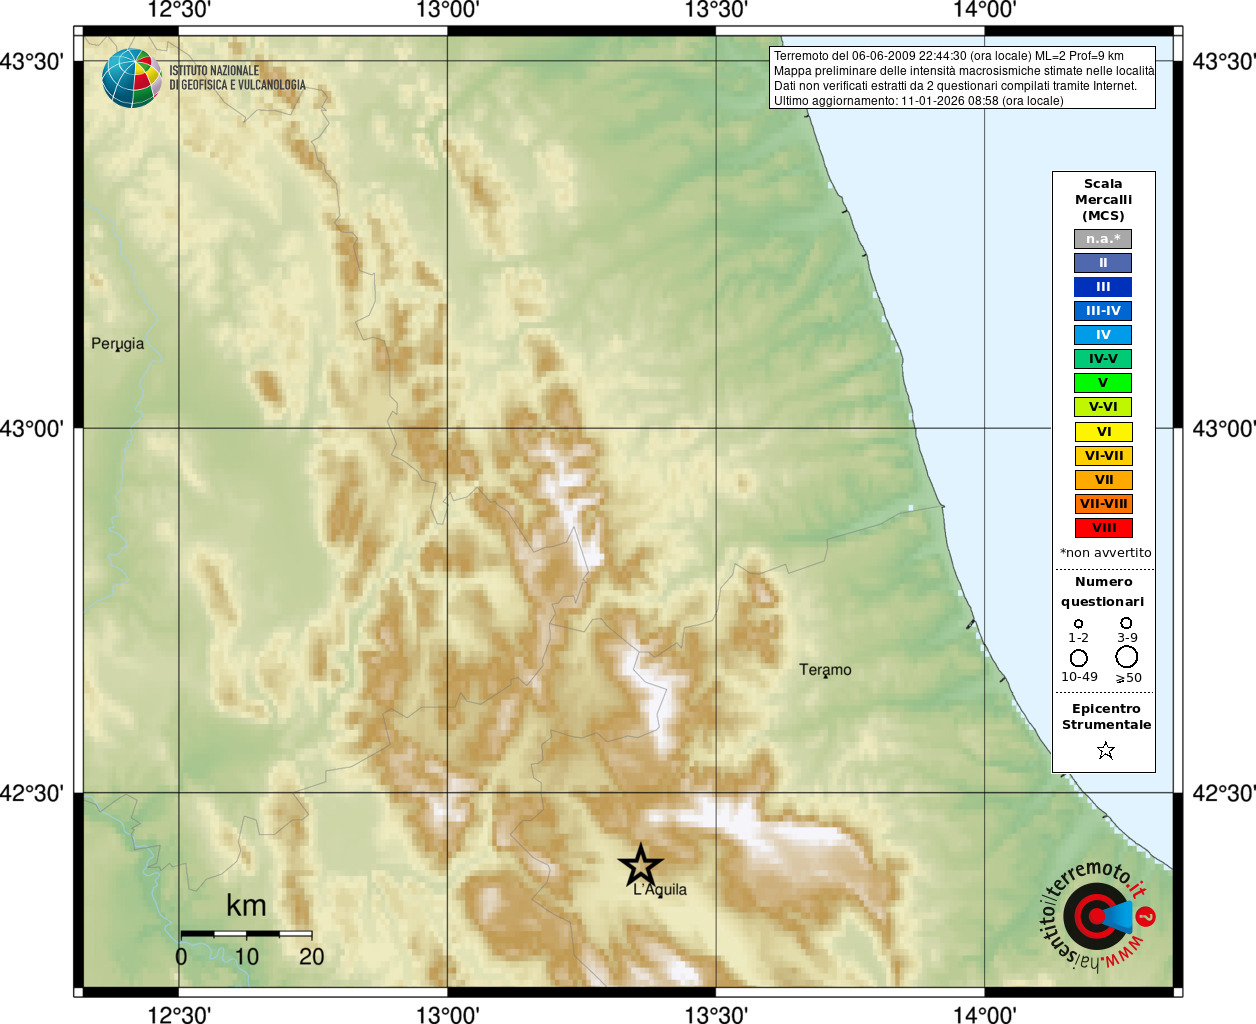Click the ≥50 questionnaires circle symbol
Viewport: 1256px width, 1024px height.
[1126, 657]
